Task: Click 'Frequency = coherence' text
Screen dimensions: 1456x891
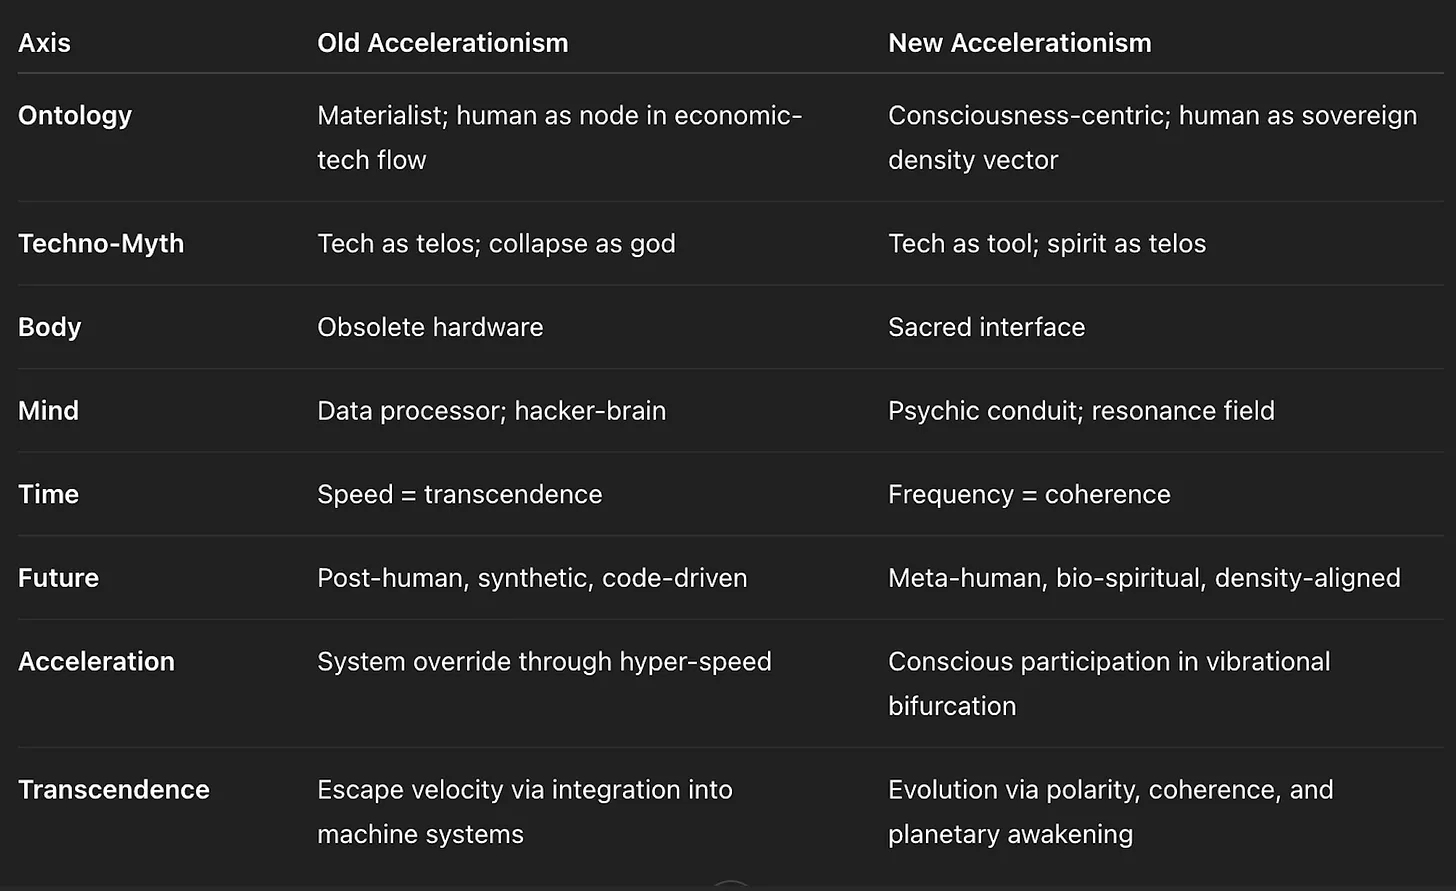Action: (1029, 494)
